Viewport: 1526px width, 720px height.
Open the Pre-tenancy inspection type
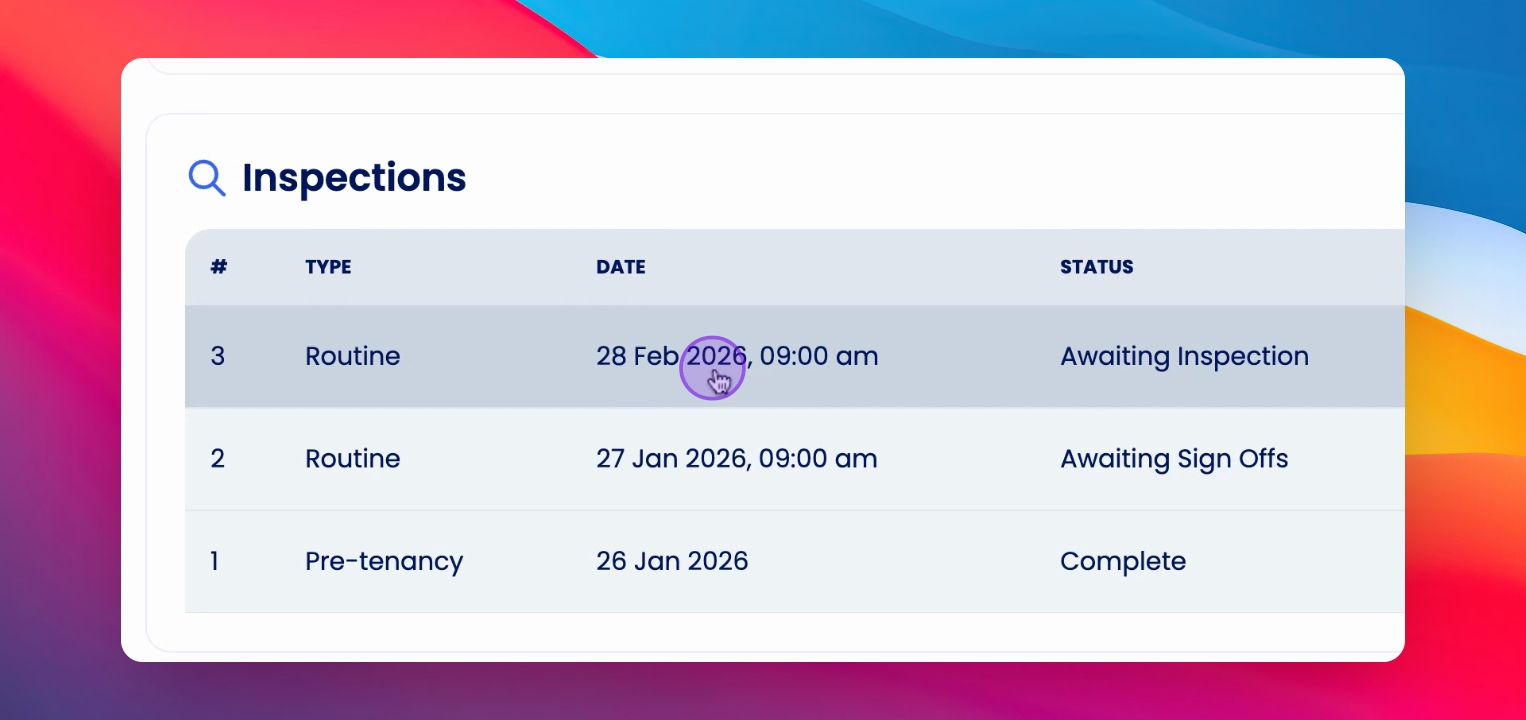[384, 561]
